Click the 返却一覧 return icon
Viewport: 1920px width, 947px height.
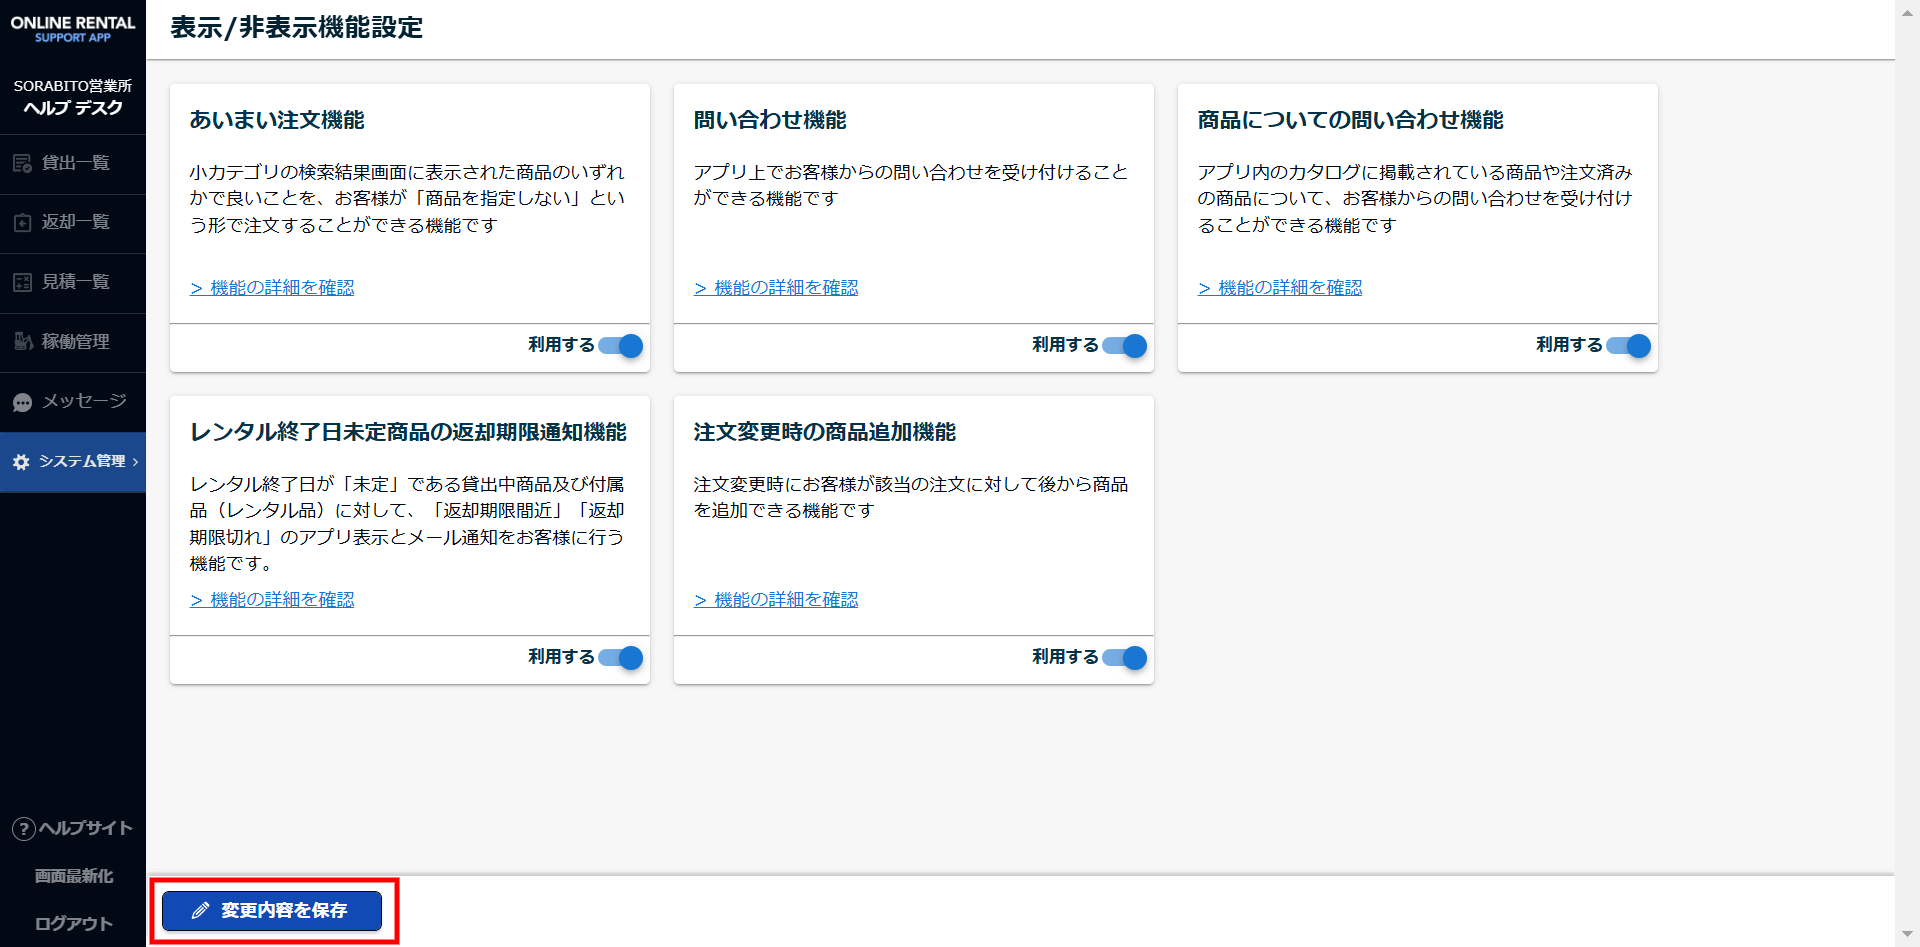(22, 223)
